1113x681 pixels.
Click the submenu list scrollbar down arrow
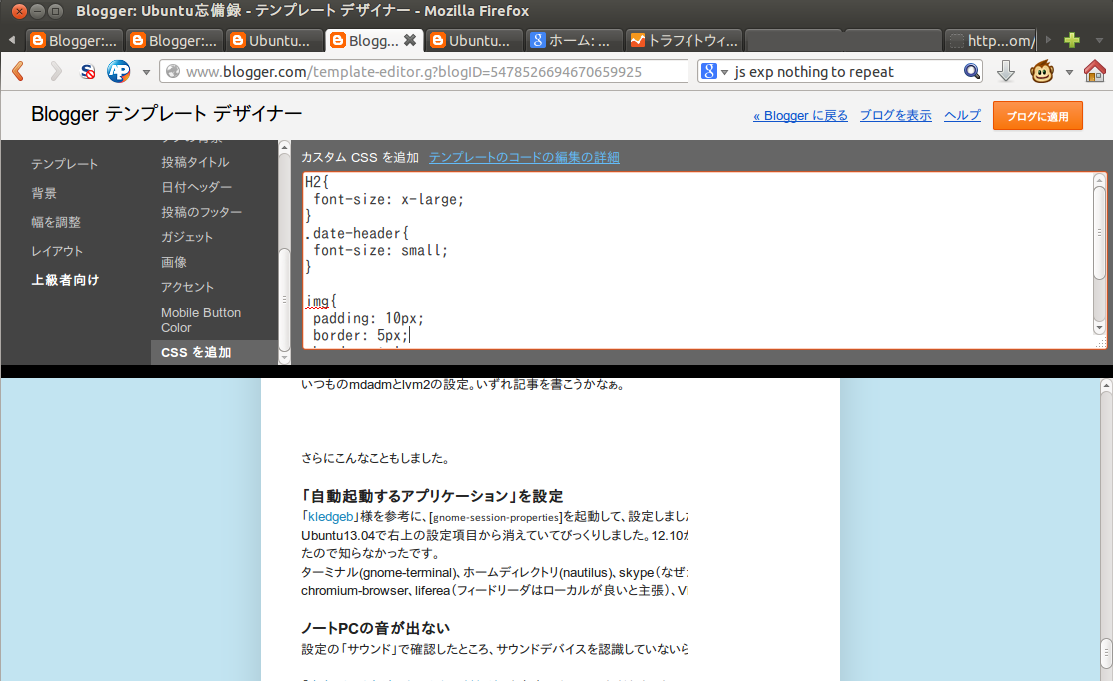(284, 358)
